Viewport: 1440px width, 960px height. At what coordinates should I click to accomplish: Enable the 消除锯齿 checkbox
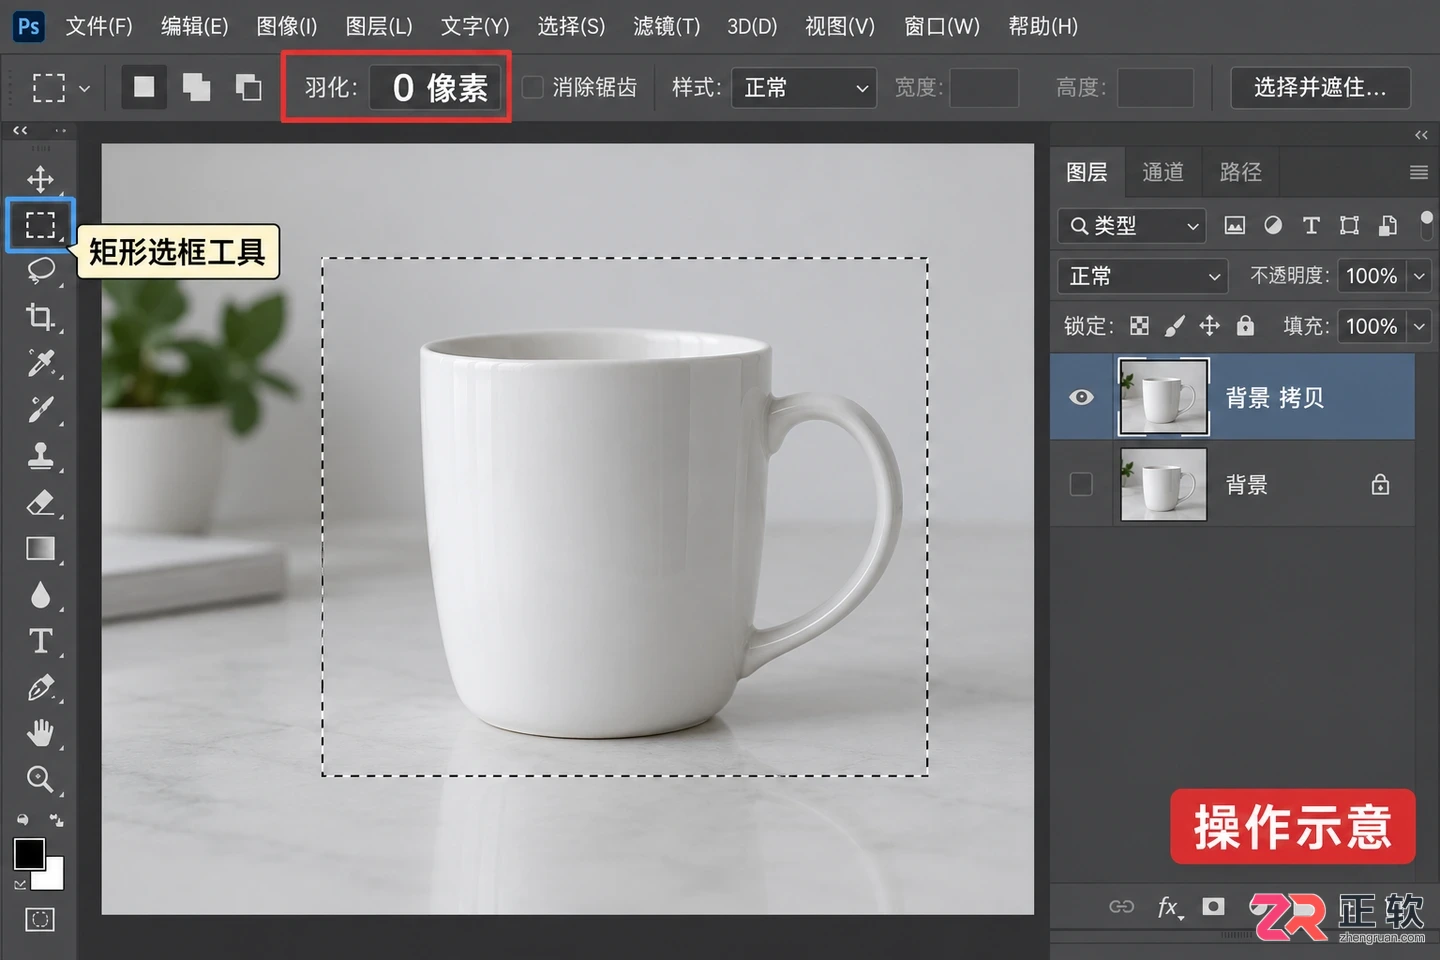[x=533, y=88]
